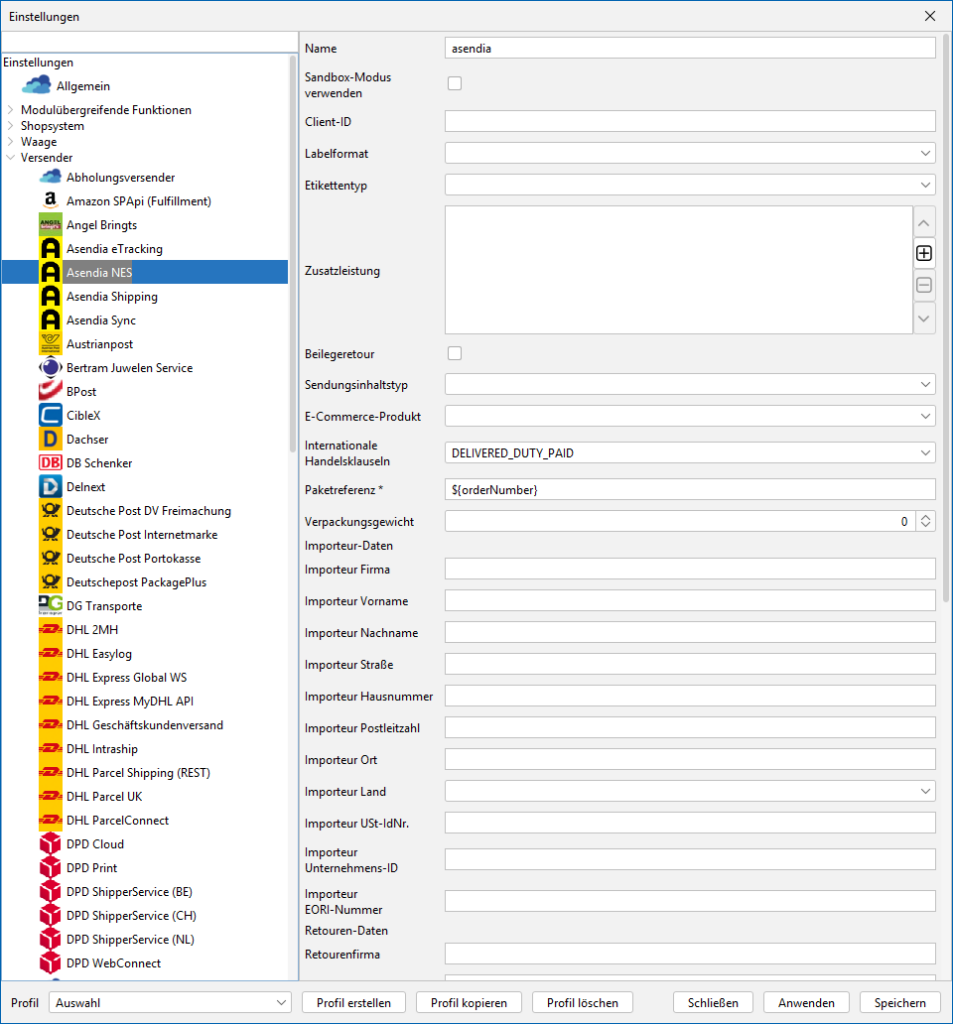The height and width of the screenshot is (1024, 953).
Task: Click the Austrianpost logo icon
Action: (50, 344)
